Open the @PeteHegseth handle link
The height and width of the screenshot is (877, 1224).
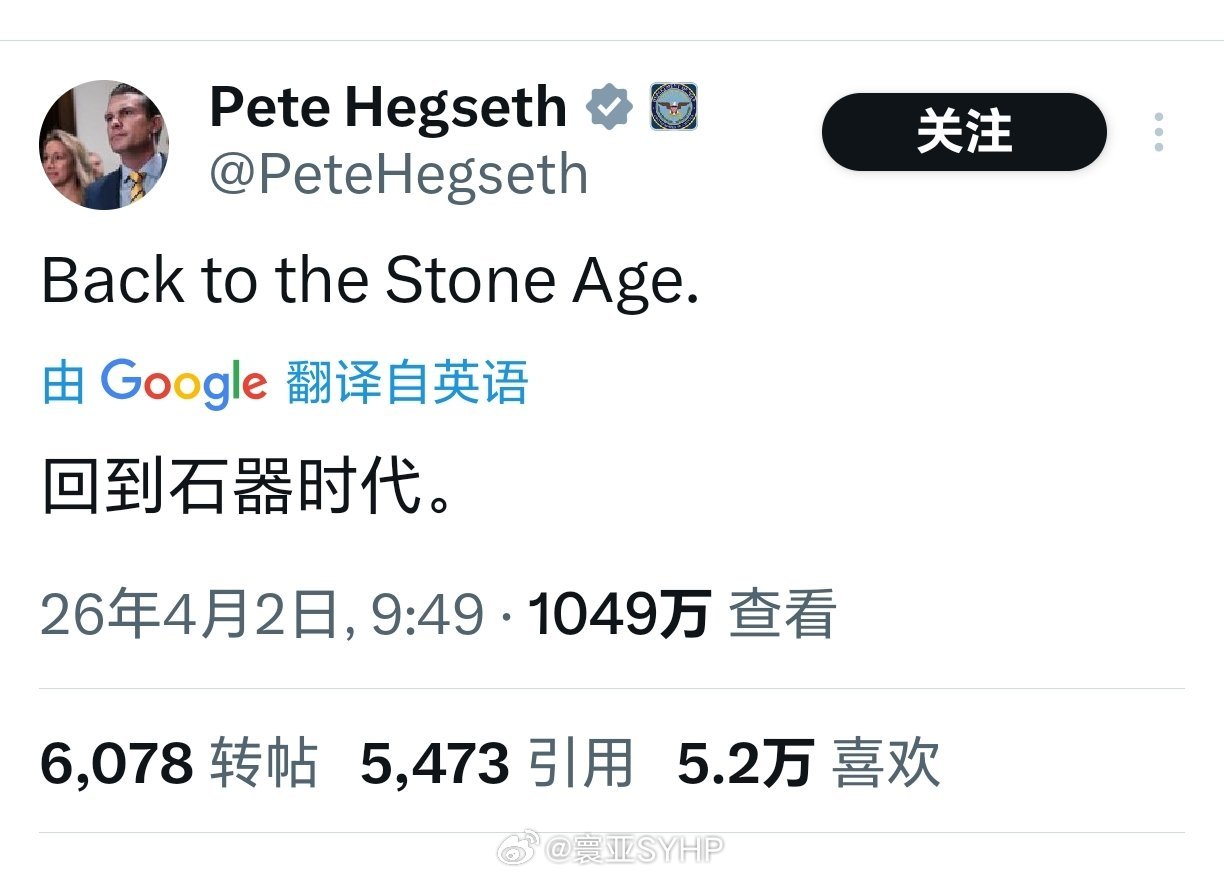click(x=398, y=174)
